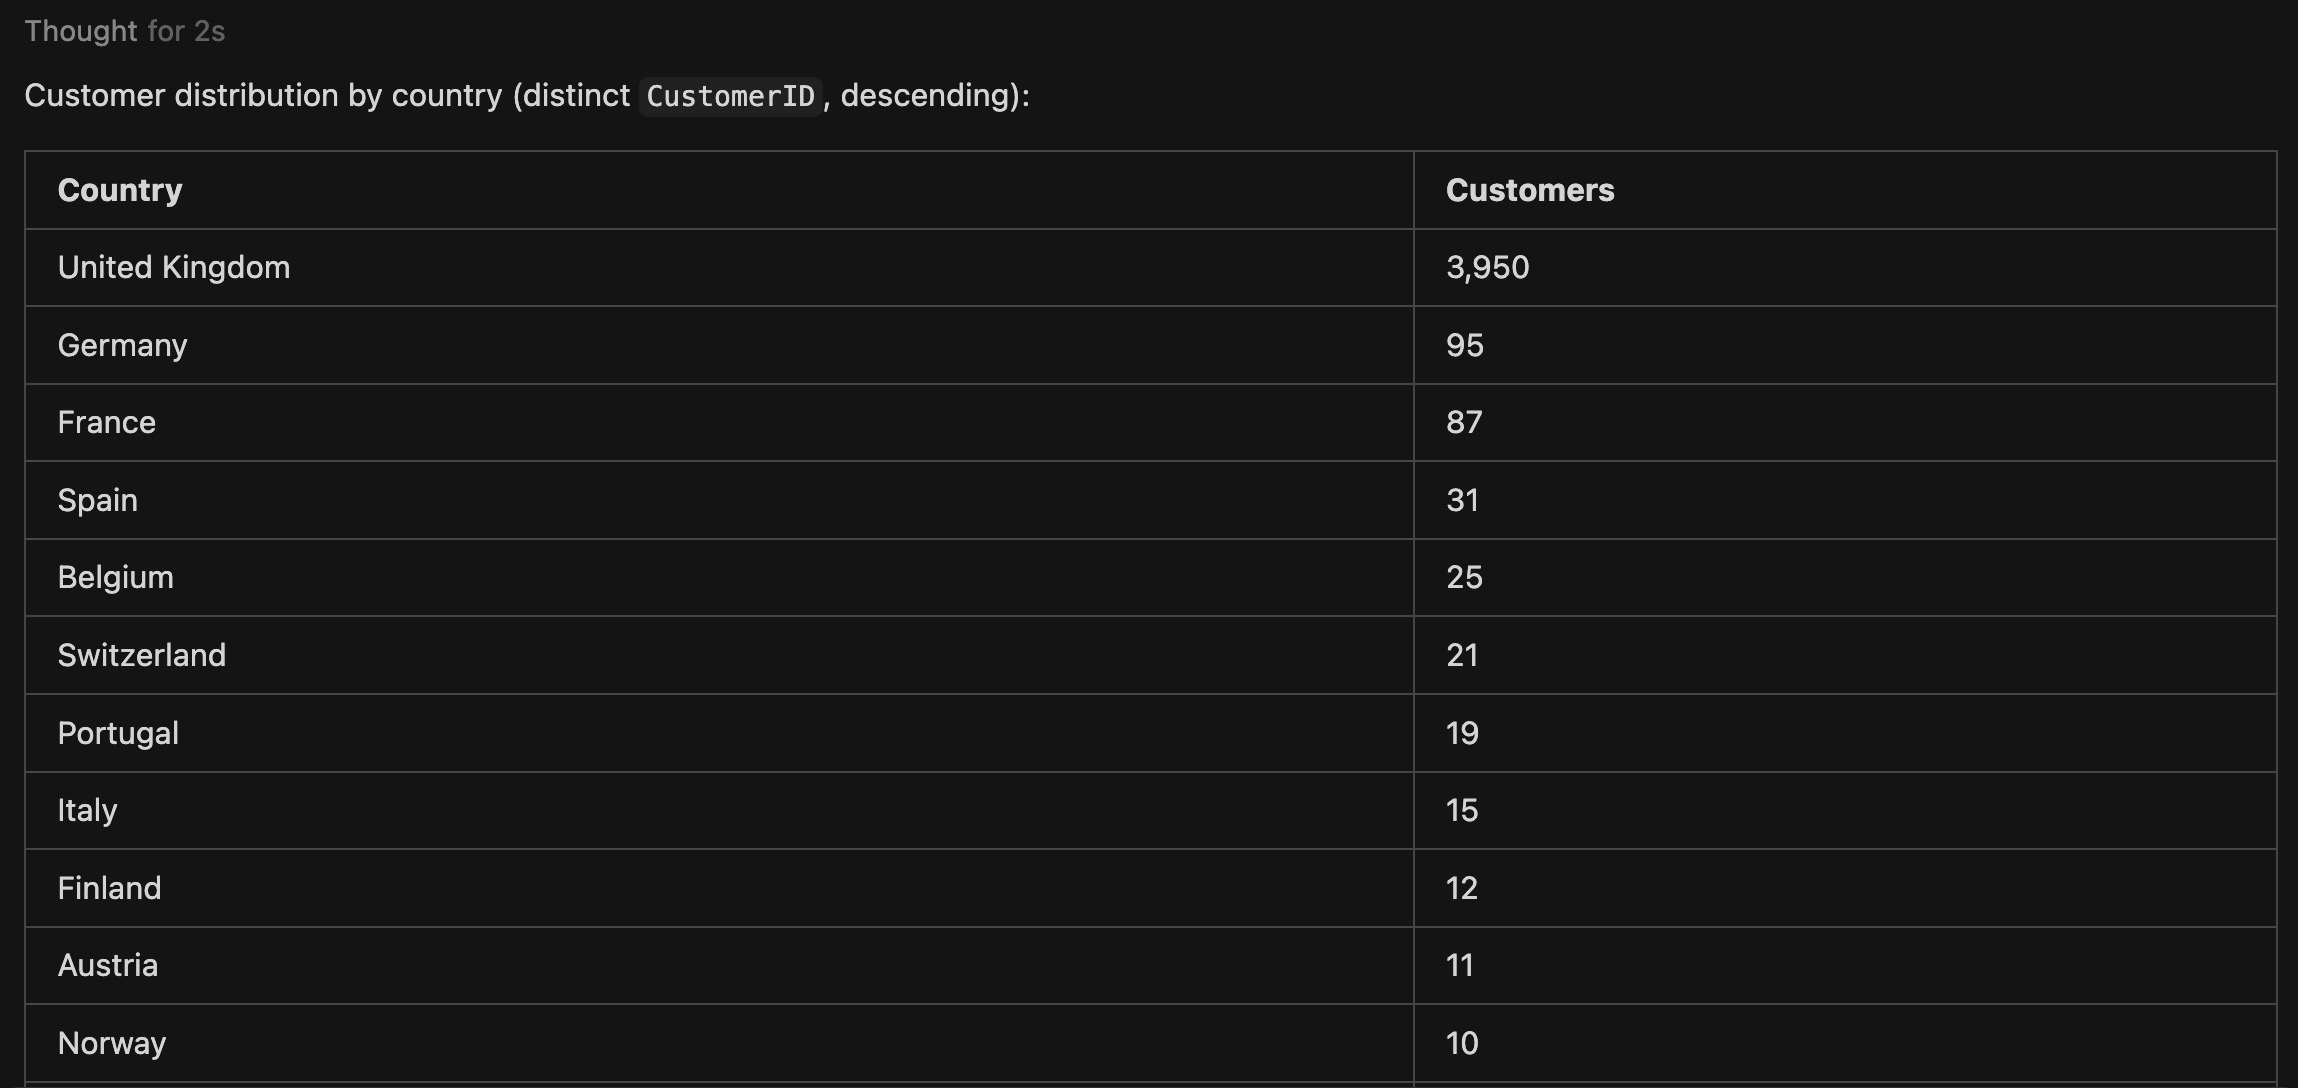Image resolution: width=2298 pixels, height=1088 pixels.
Task: Select the France row cell
Action: 107,422
